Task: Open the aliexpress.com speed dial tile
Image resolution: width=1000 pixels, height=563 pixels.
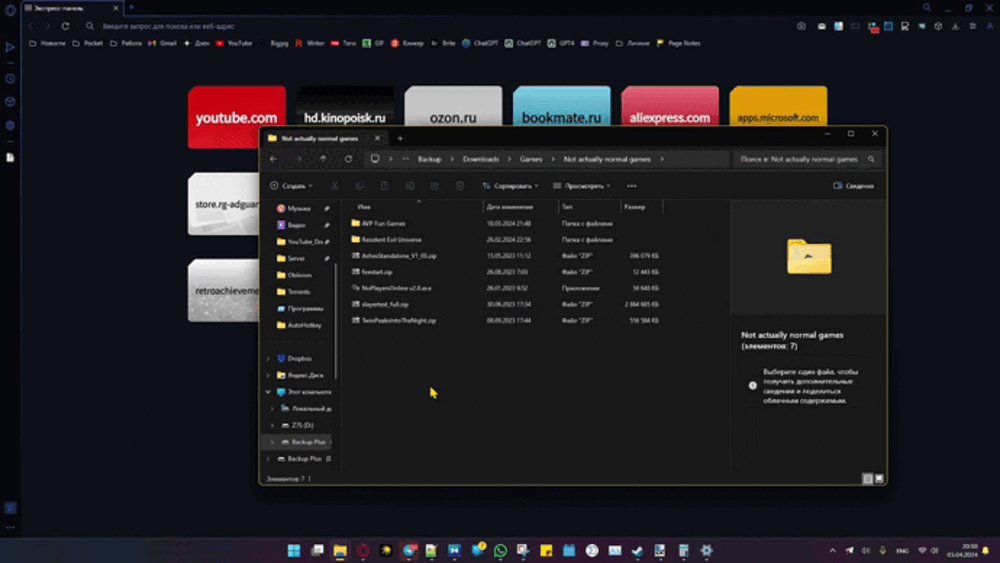Action: point(670,106)
